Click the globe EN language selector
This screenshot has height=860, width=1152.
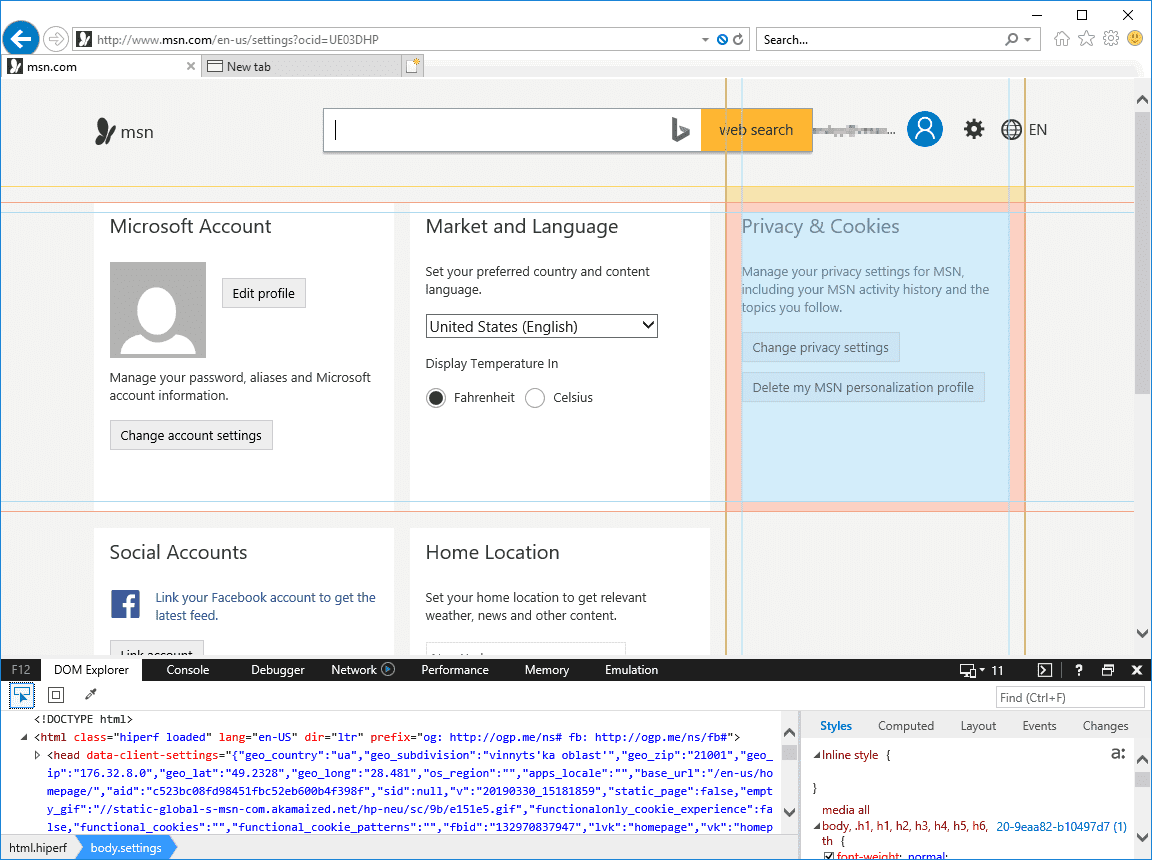(x=1024, y=130)
